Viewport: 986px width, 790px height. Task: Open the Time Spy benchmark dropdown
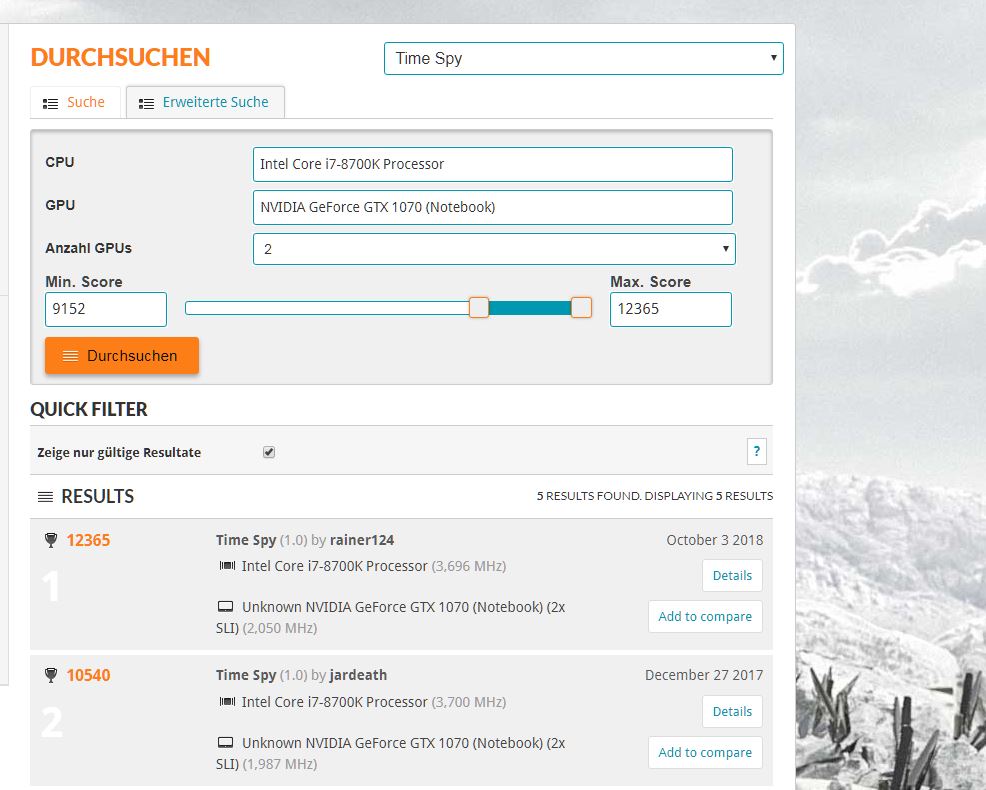pos(584,58)
